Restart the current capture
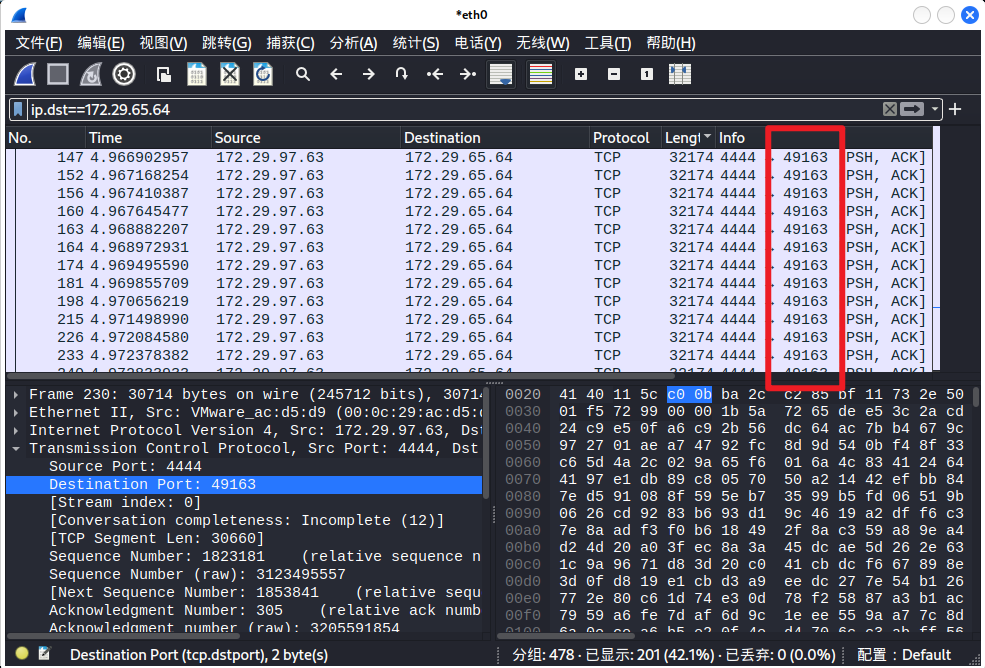This screenshot has height=668, width=985. 91,74
